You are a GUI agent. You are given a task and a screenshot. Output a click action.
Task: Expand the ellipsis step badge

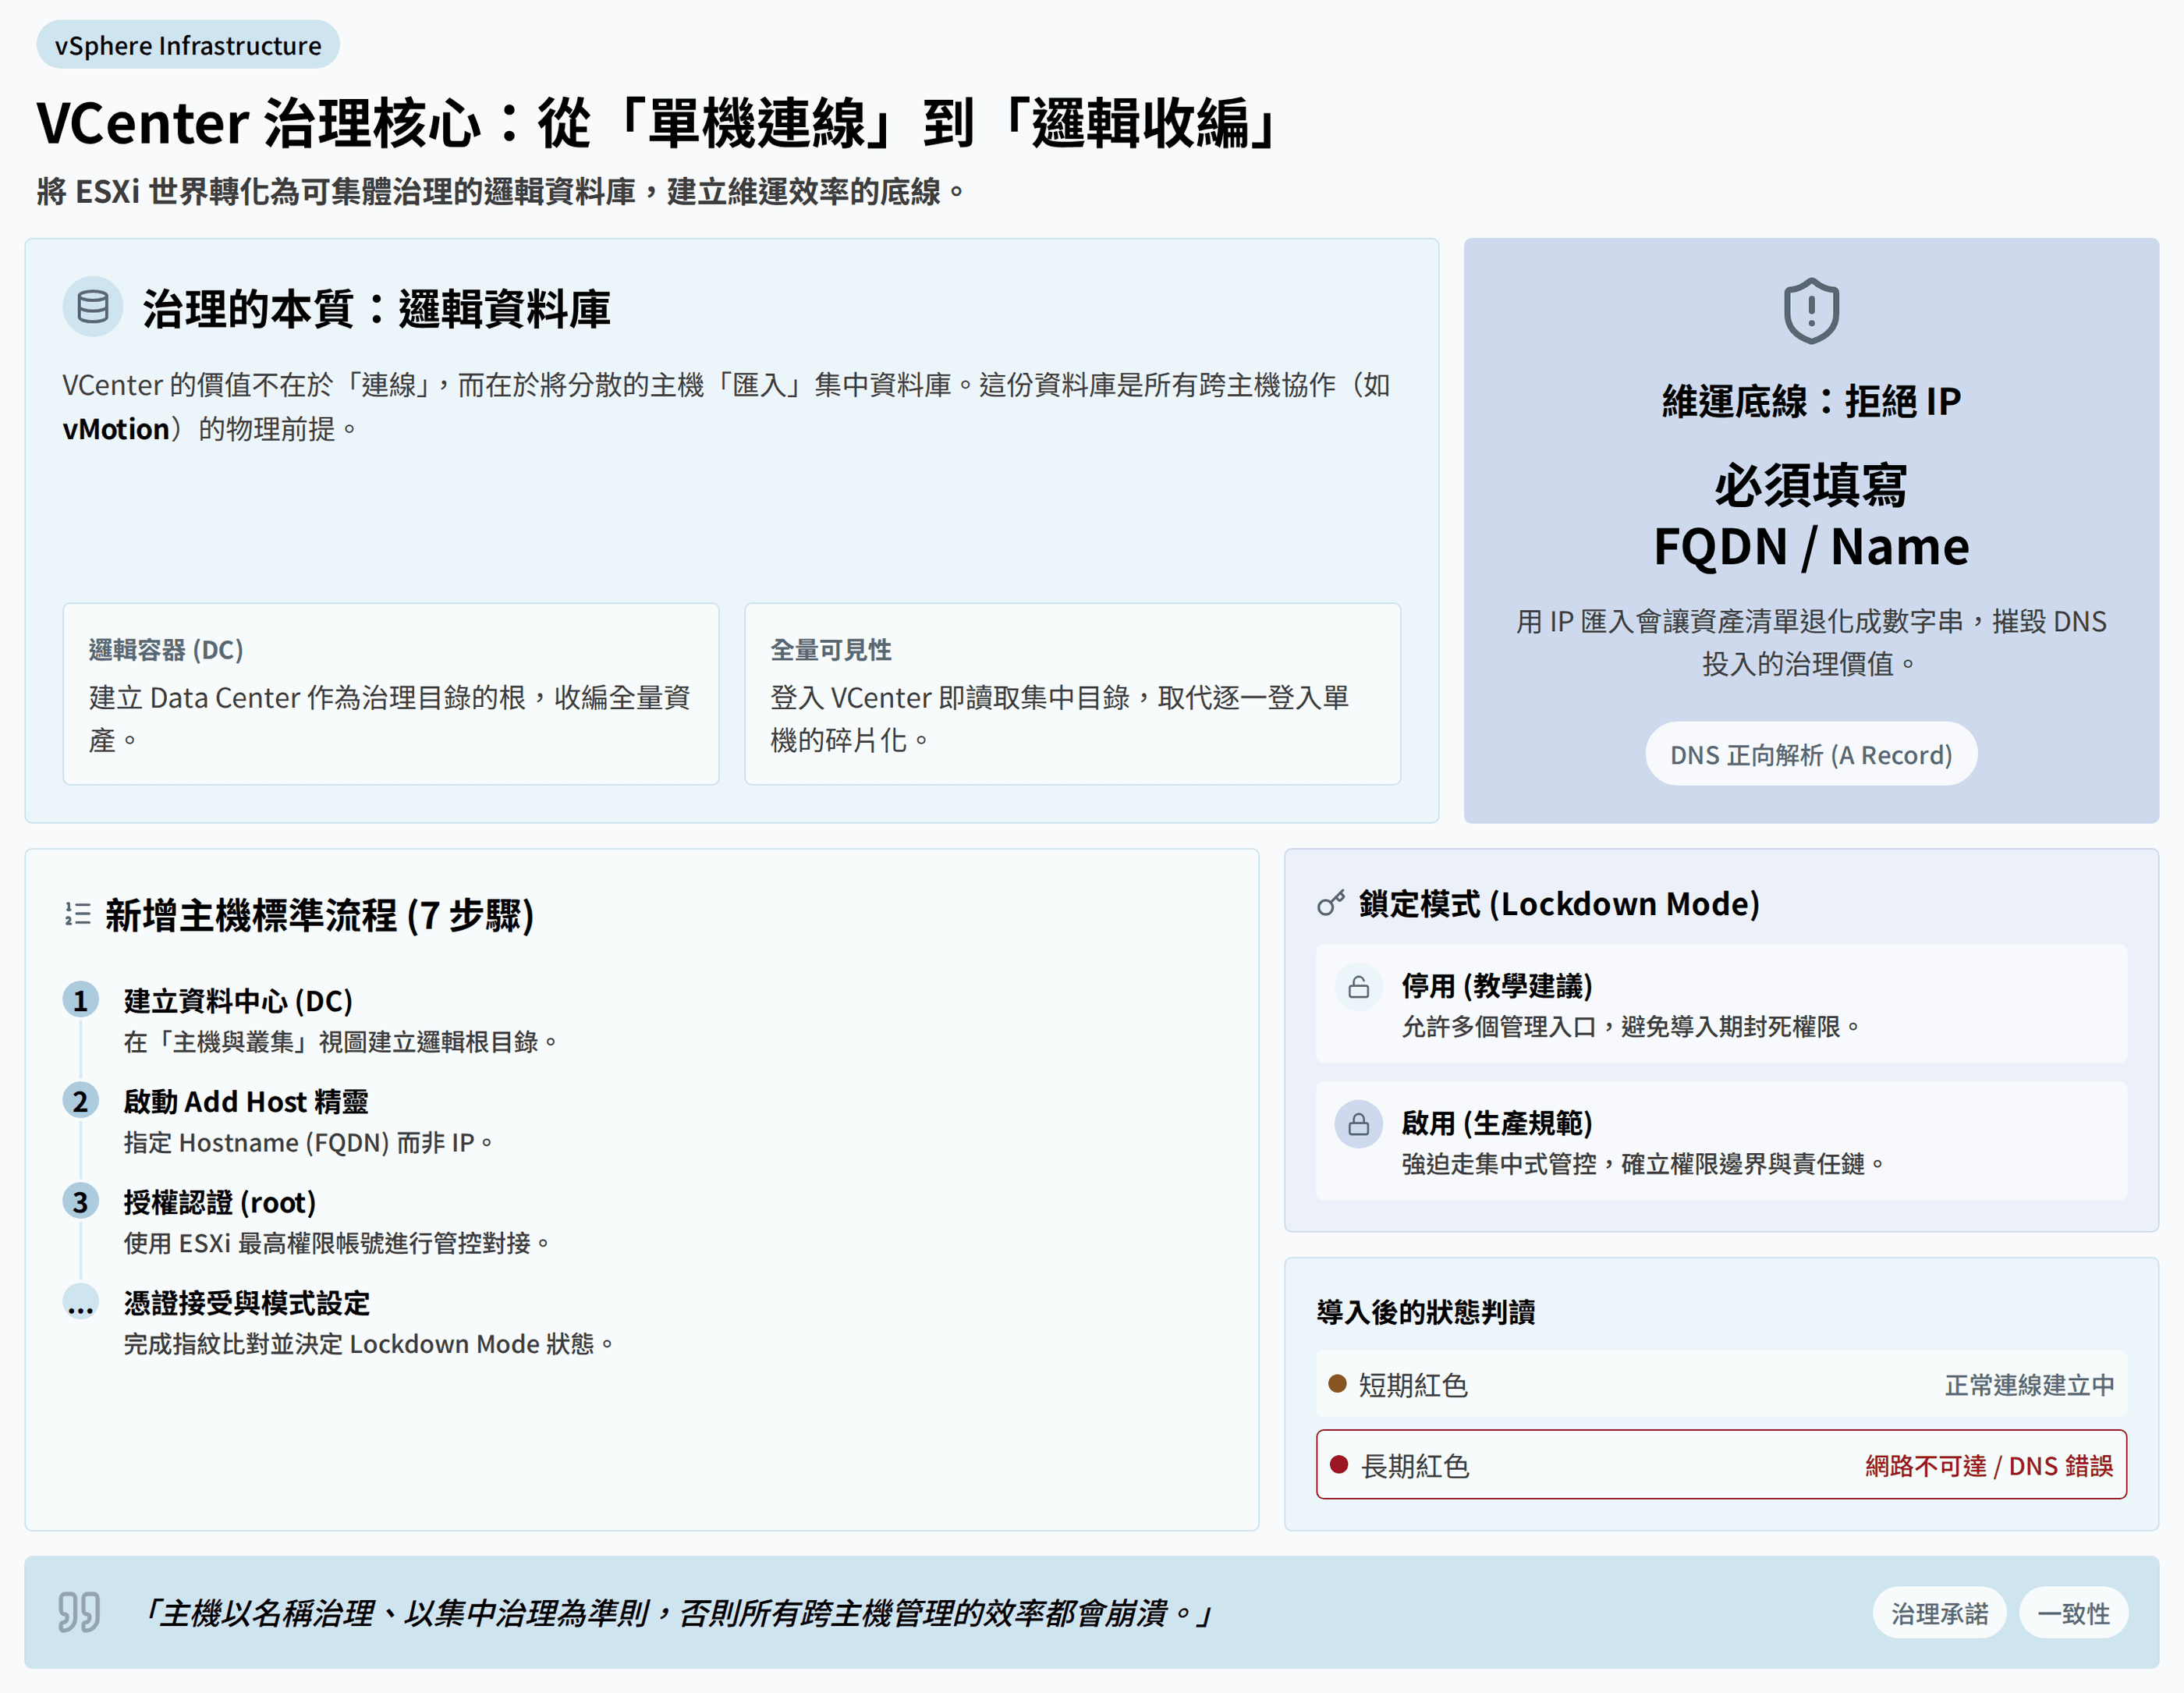tap(81, 1303)
